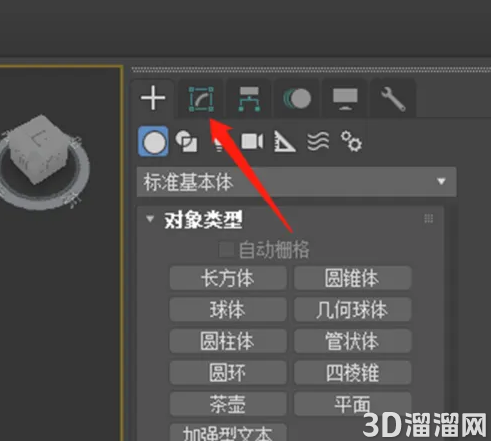Switch to the Display panel tab

pyautogui.click(x=345, y=99)
